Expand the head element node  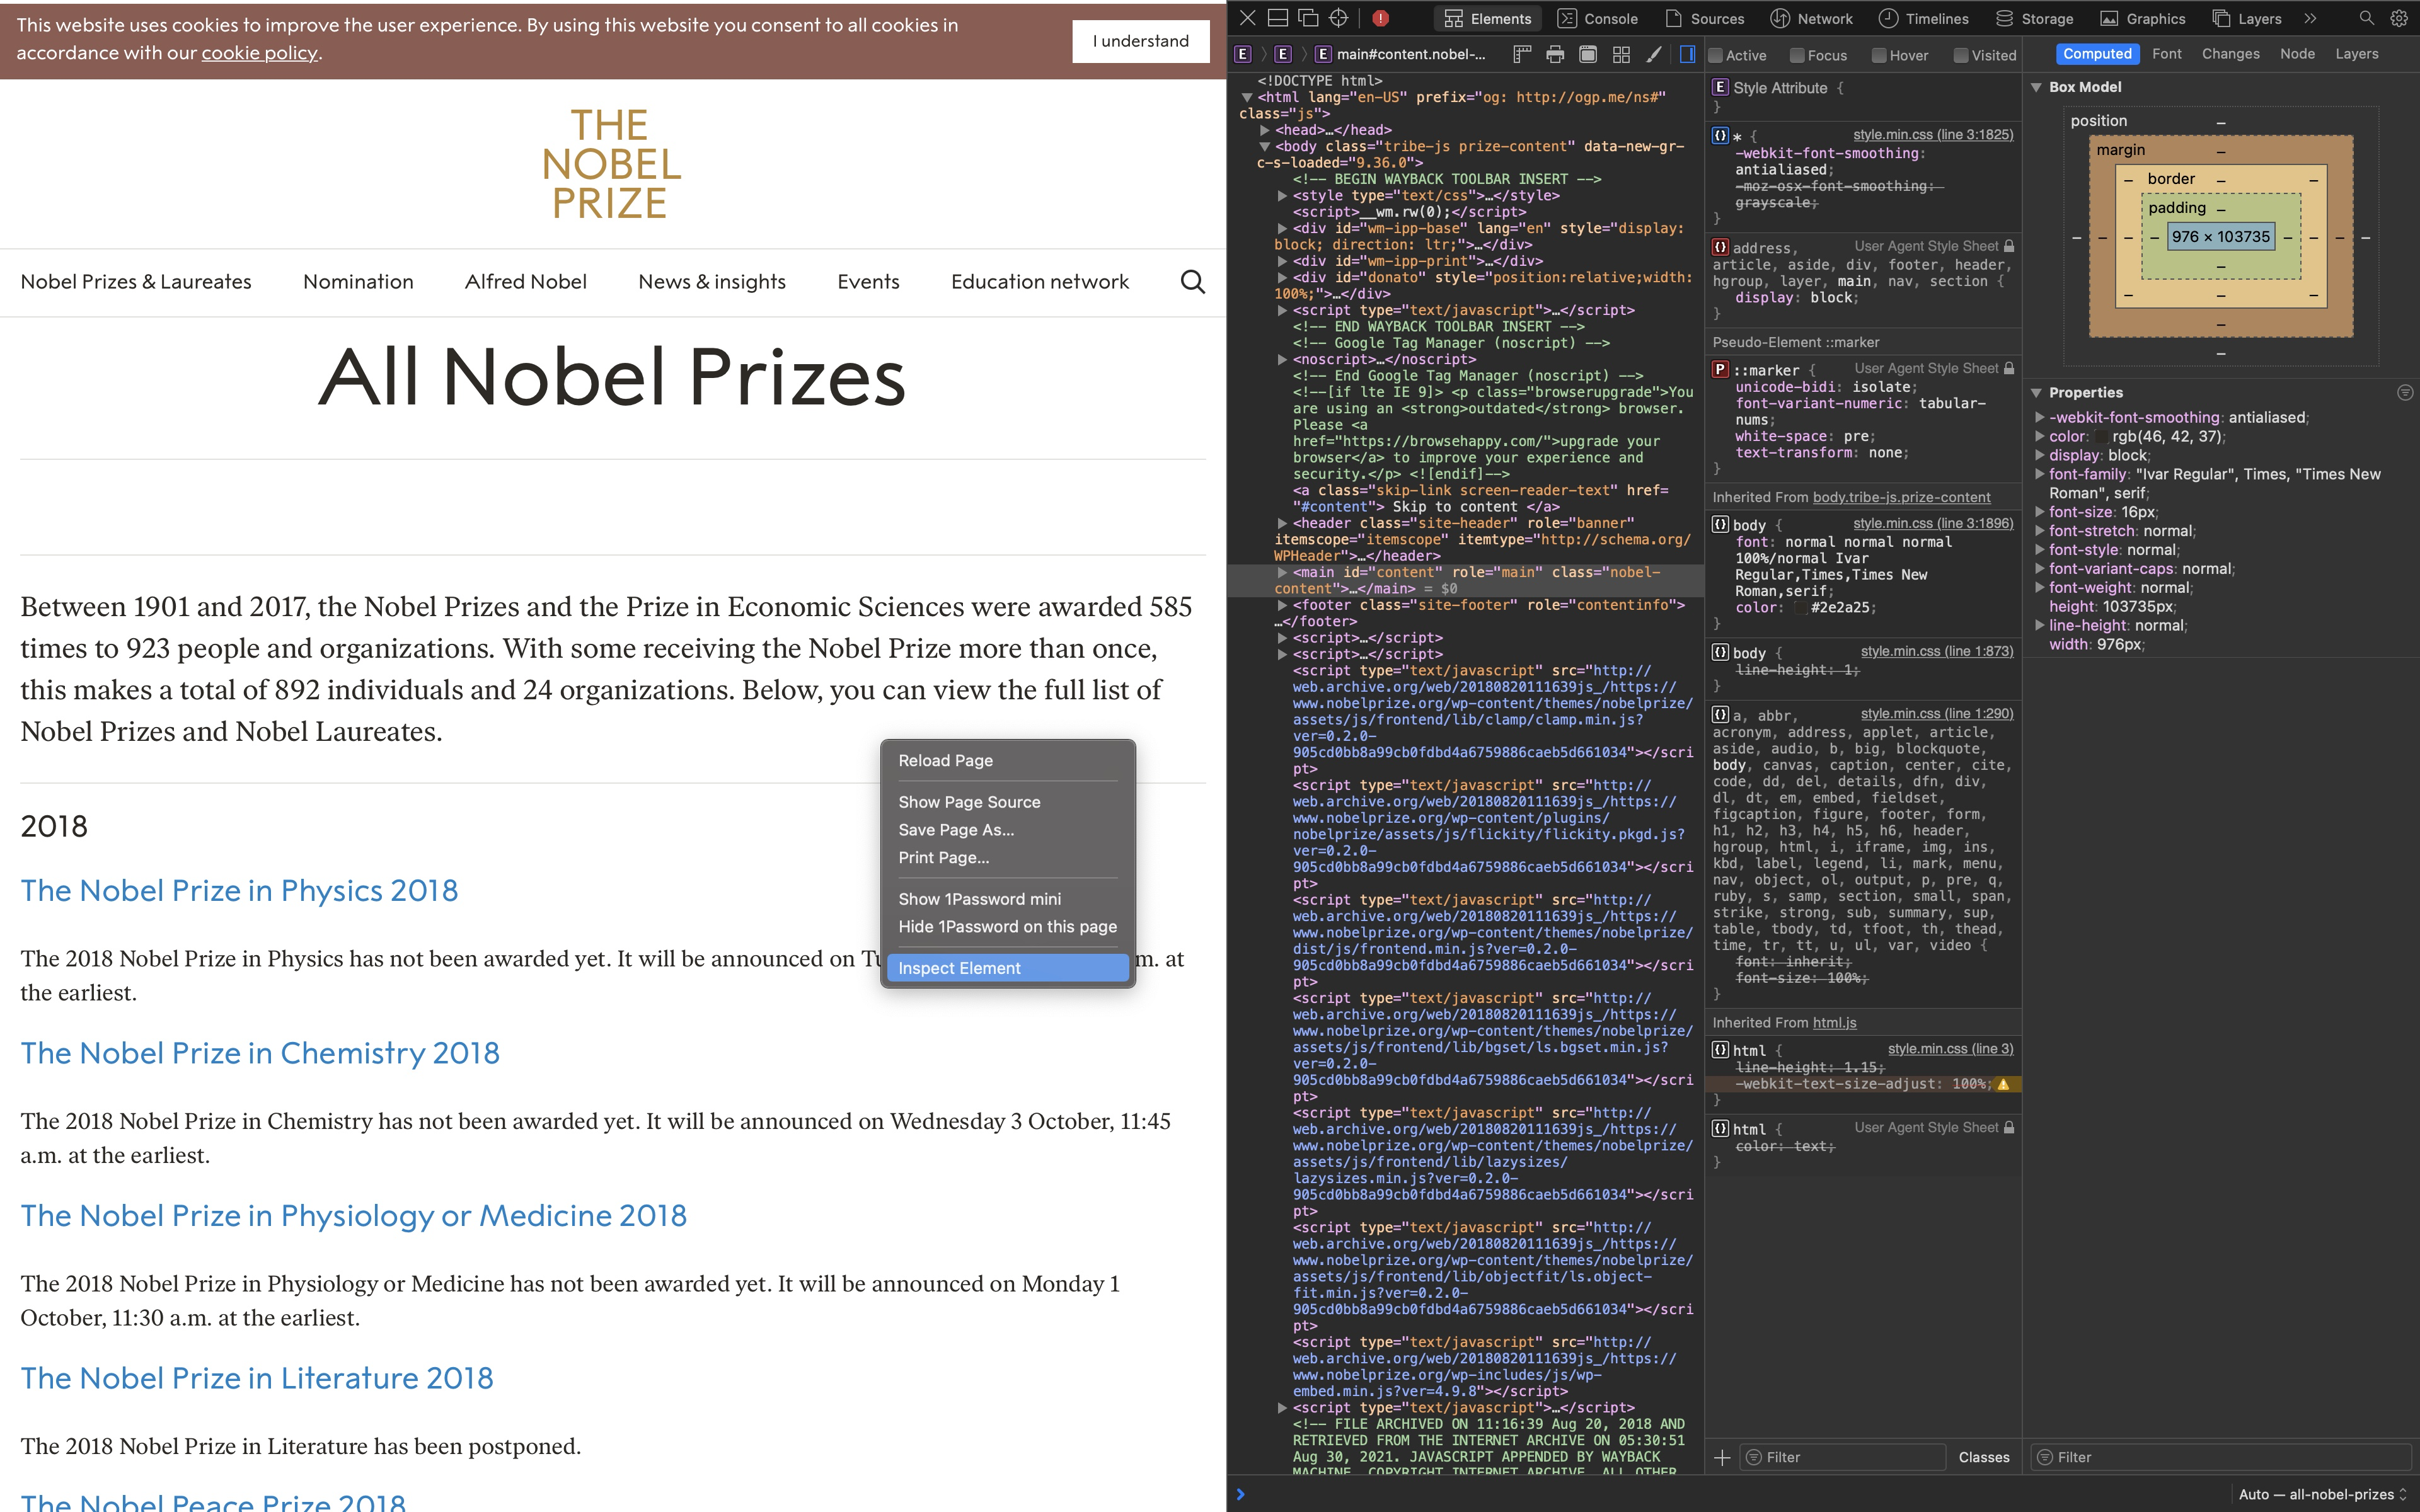click(x=1265, y=130)
